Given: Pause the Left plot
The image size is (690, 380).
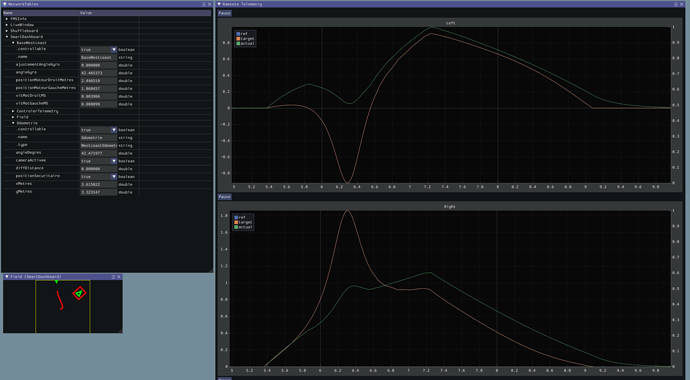Looking at the screenshot, I should coord(224,13).
